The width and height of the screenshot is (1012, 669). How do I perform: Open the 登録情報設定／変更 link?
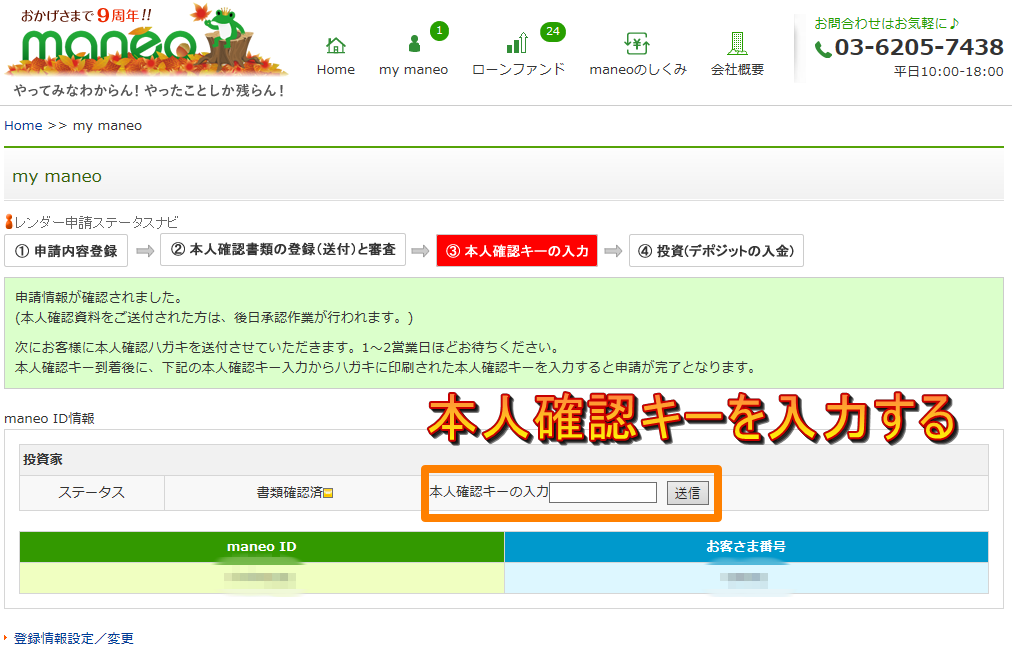(x=74, y=638)
